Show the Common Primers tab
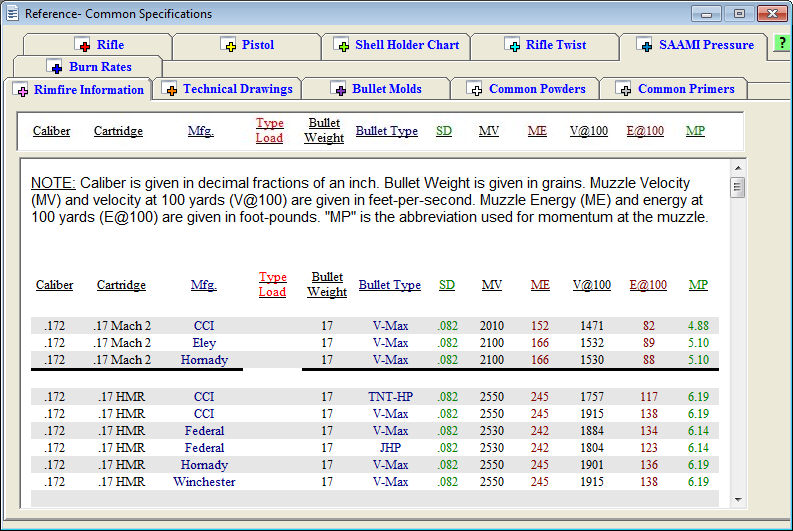The image size is (793, 531). point(674,89)
